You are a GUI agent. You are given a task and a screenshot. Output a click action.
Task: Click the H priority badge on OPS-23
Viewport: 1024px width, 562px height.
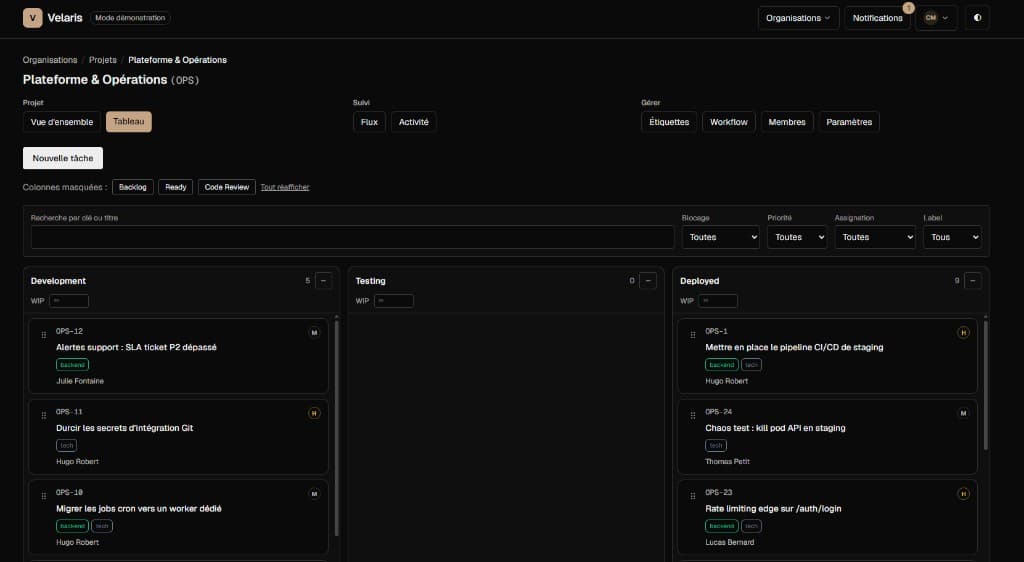(963, 494)
